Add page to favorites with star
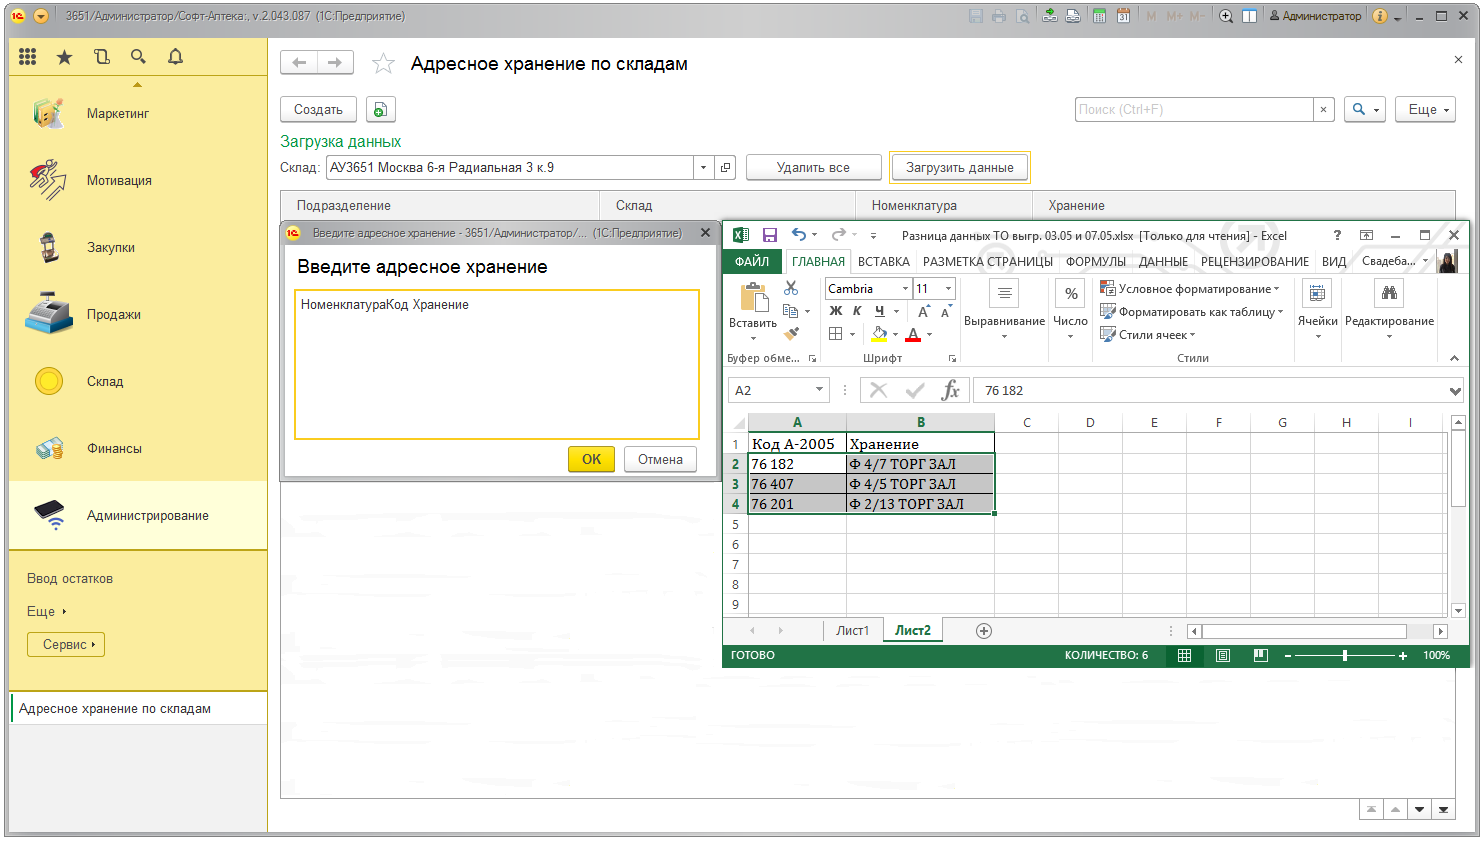Image resolution: width=1482 pixels, height=842 pixels. [383, 64]
